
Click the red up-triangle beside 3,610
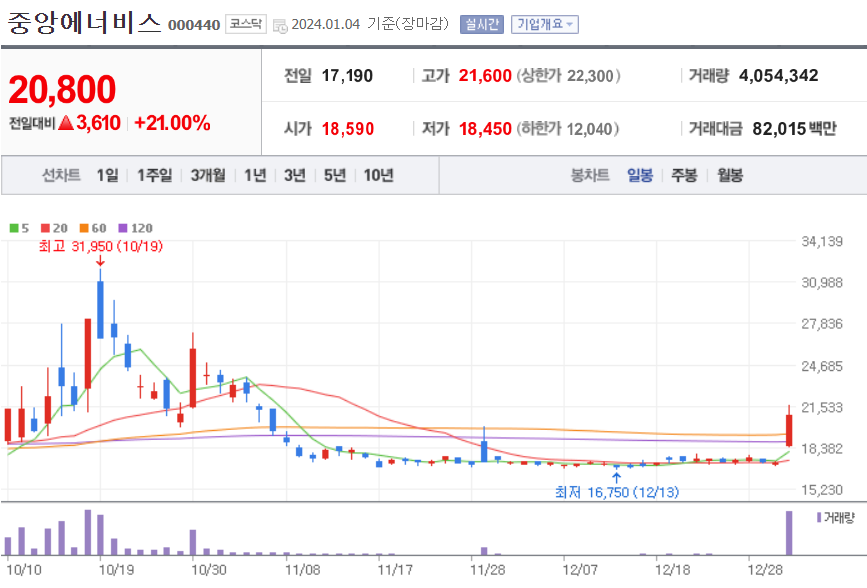pyautogui.click(x=66, y=122)
